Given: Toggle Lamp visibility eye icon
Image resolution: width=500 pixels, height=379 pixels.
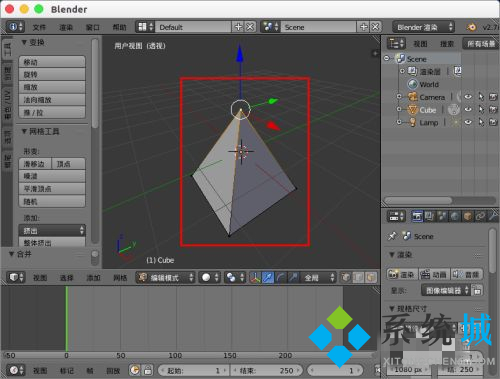Looking at the screenshot, I should [468, 122].
